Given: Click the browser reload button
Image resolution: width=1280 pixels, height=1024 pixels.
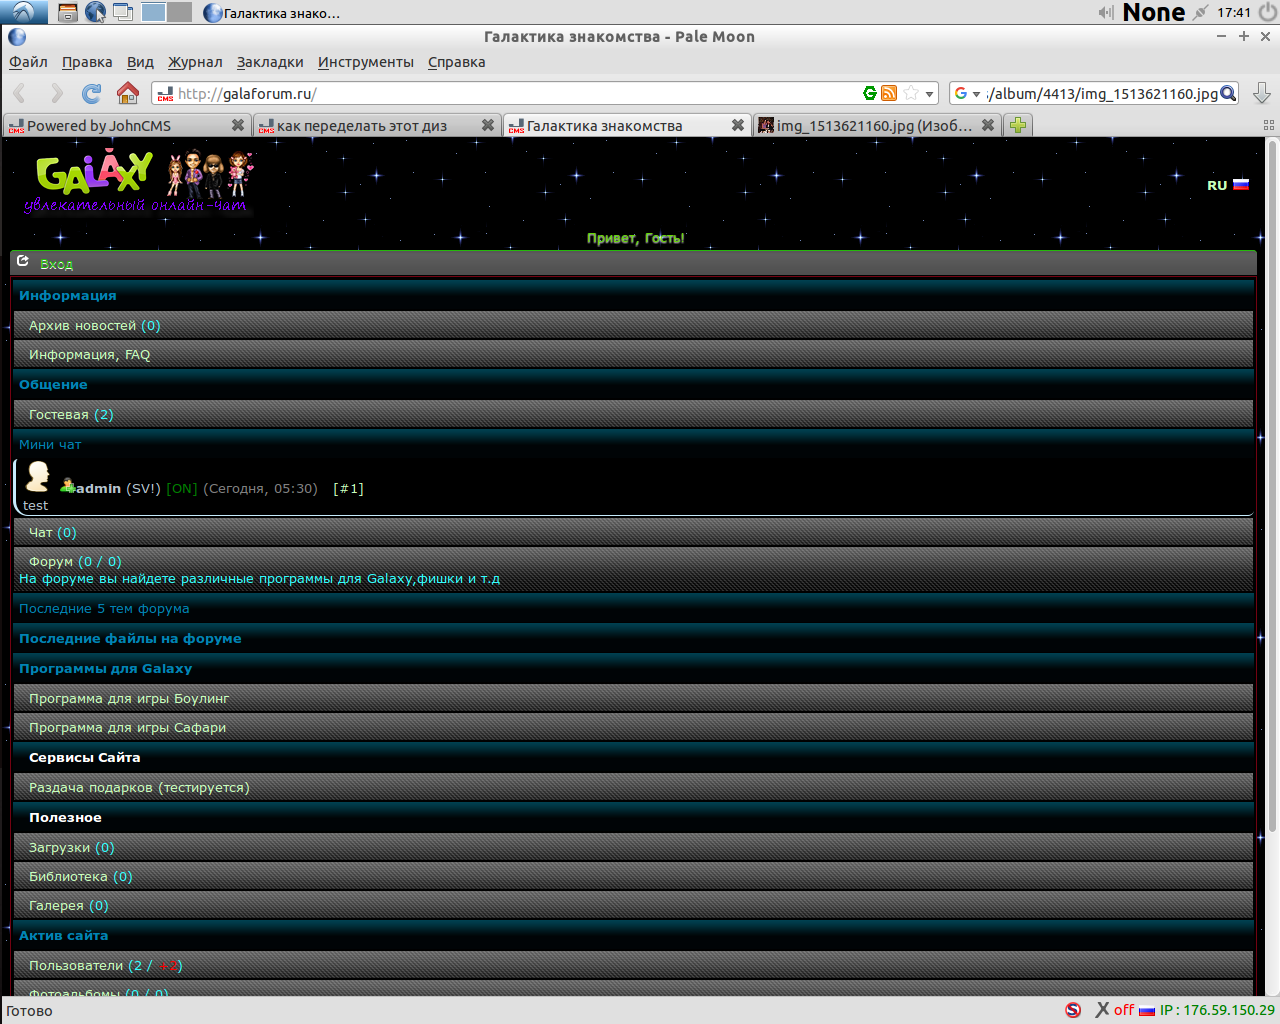Looking at the screenshot, I should 91,94.
